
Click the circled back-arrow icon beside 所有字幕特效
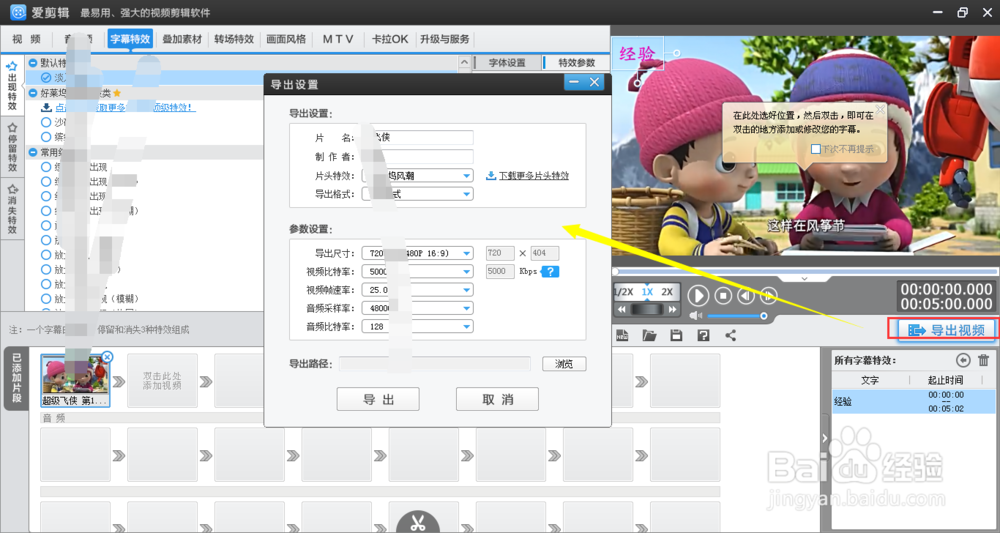click(x=963, y=360)
